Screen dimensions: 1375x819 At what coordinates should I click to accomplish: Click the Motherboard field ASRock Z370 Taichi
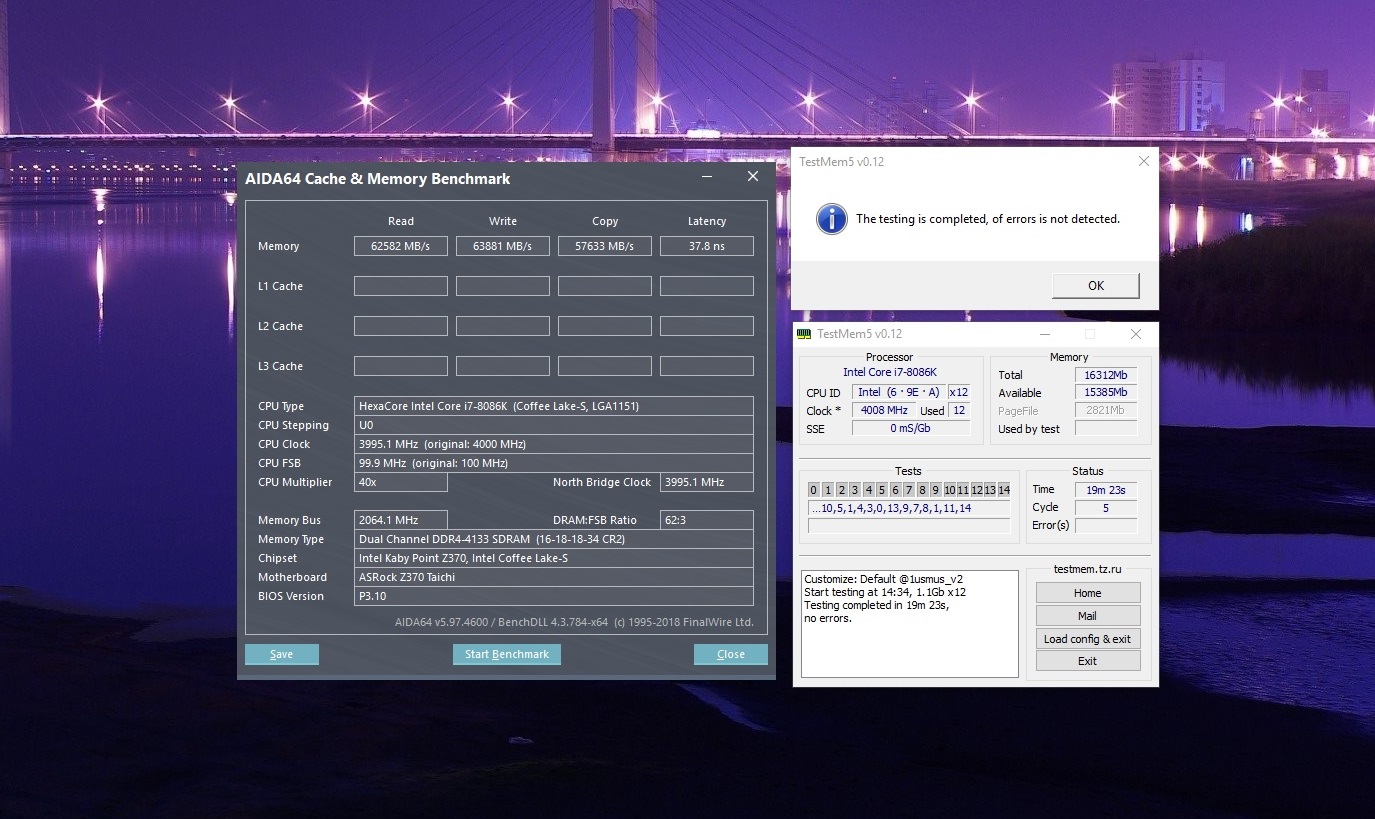coord(554,577)
